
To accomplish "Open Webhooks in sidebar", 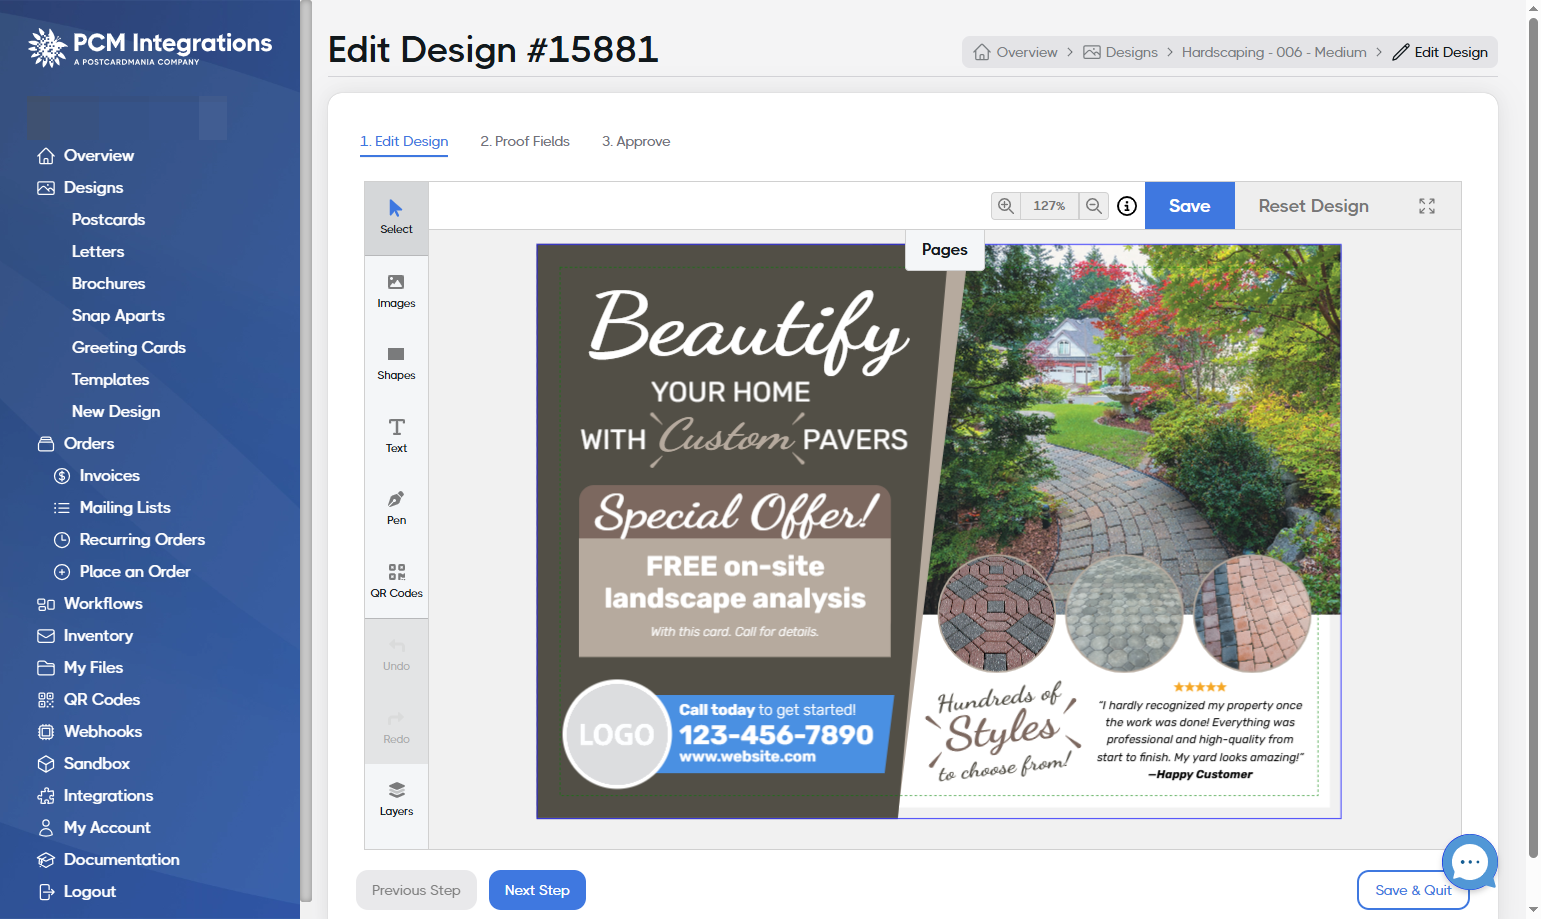I will tap(103, 731).
